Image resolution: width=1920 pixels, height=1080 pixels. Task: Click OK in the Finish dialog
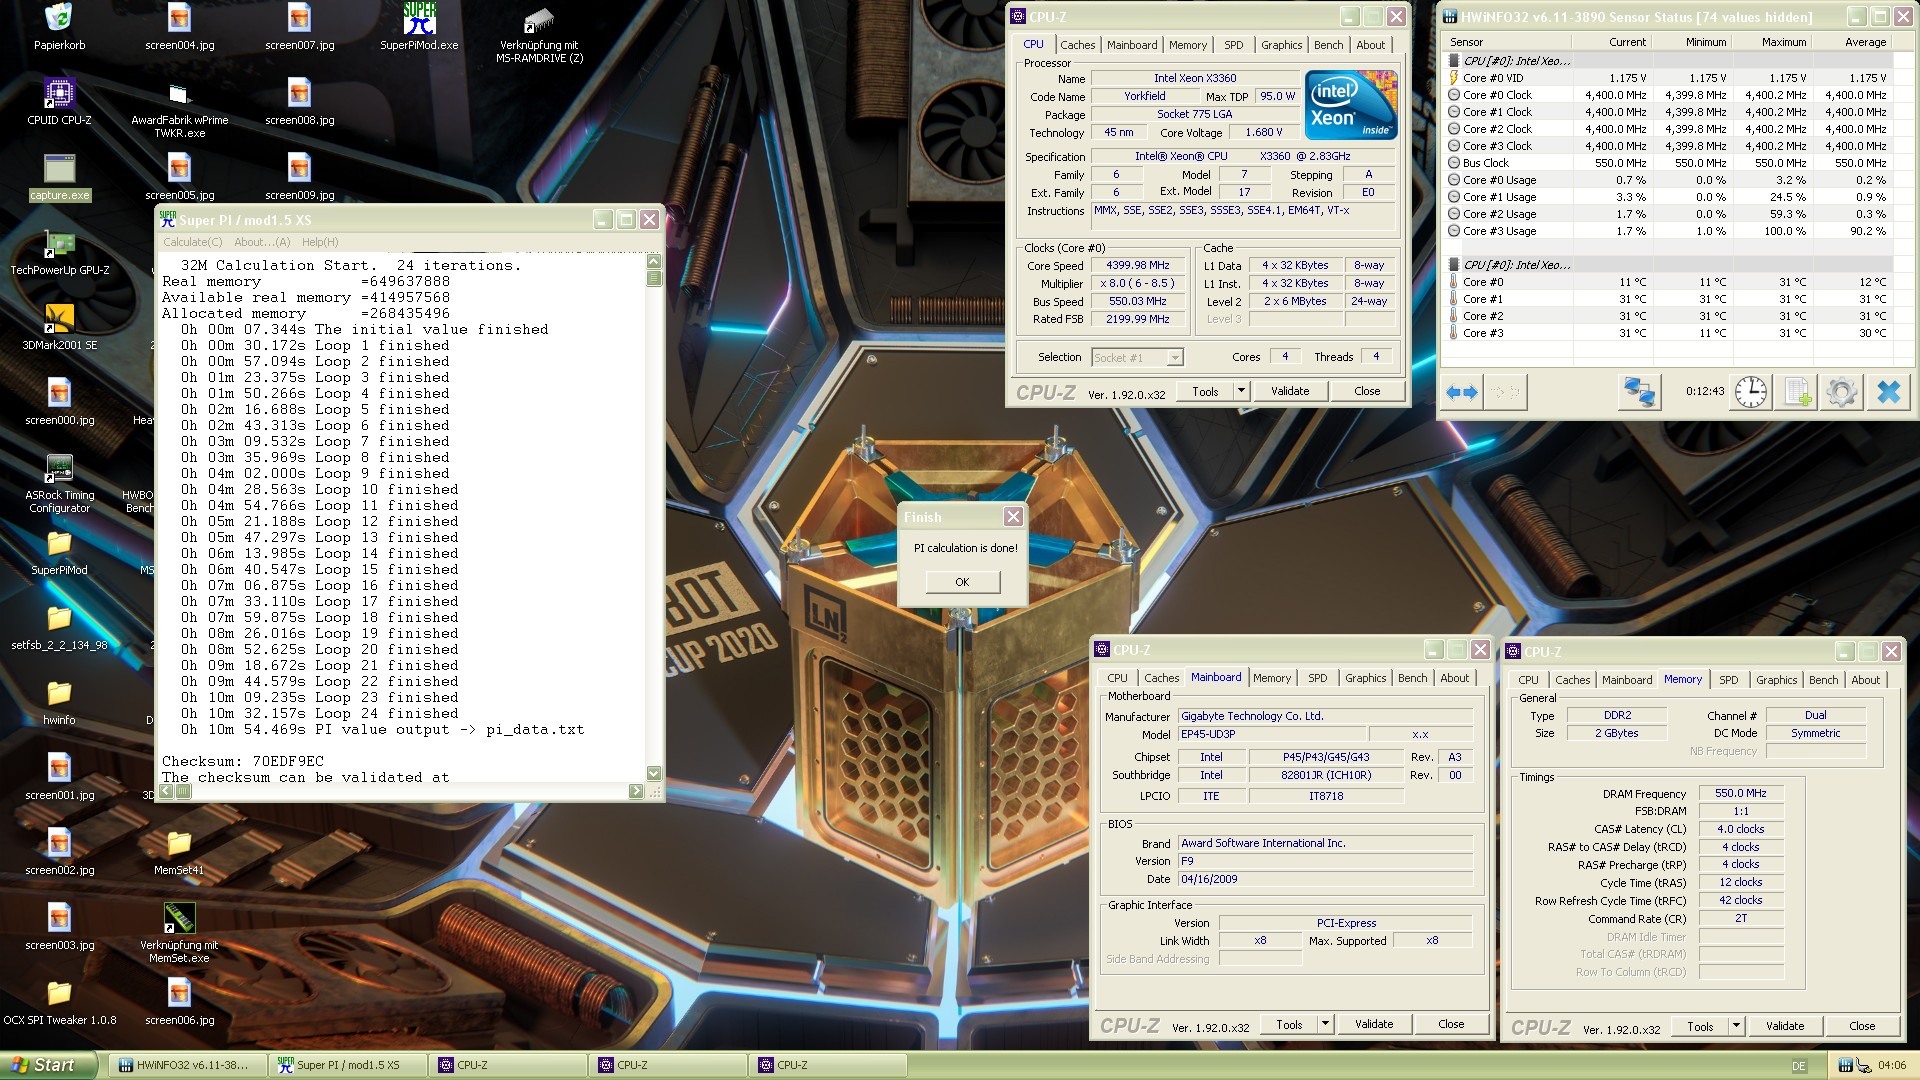[962, 582]
